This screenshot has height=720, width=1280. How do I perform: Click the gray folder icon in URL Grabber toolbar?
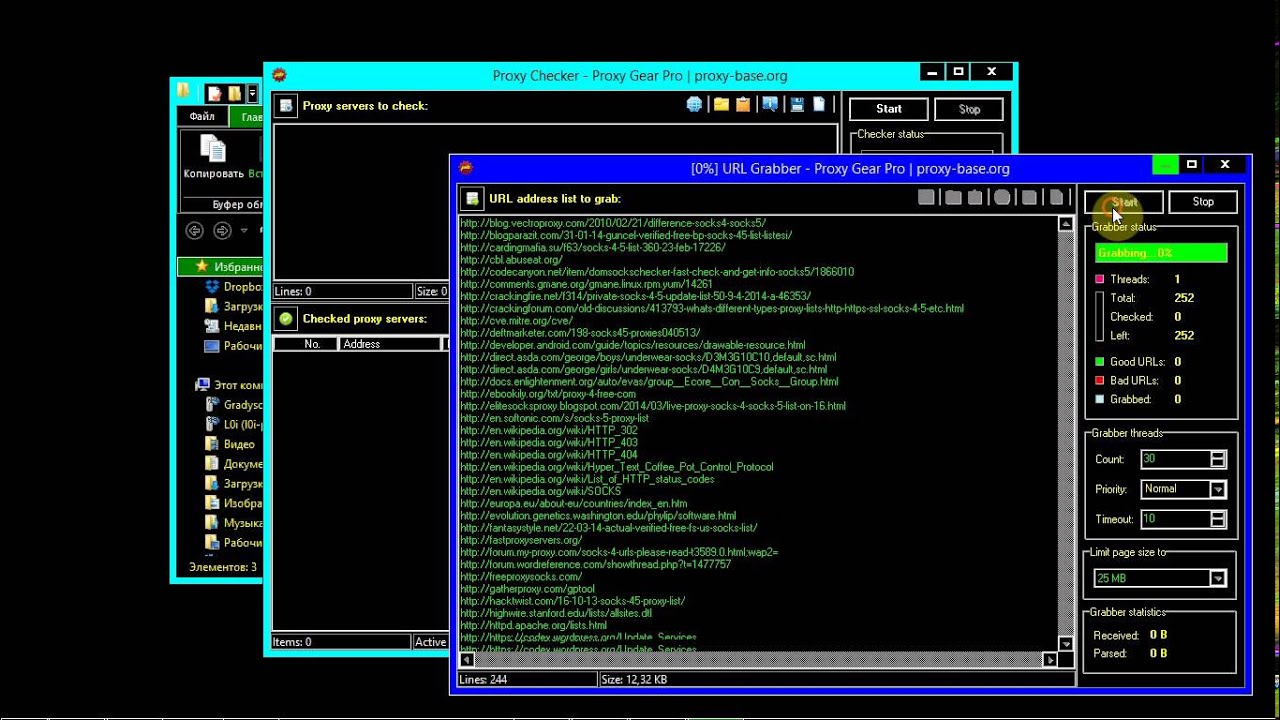(953, 198)
